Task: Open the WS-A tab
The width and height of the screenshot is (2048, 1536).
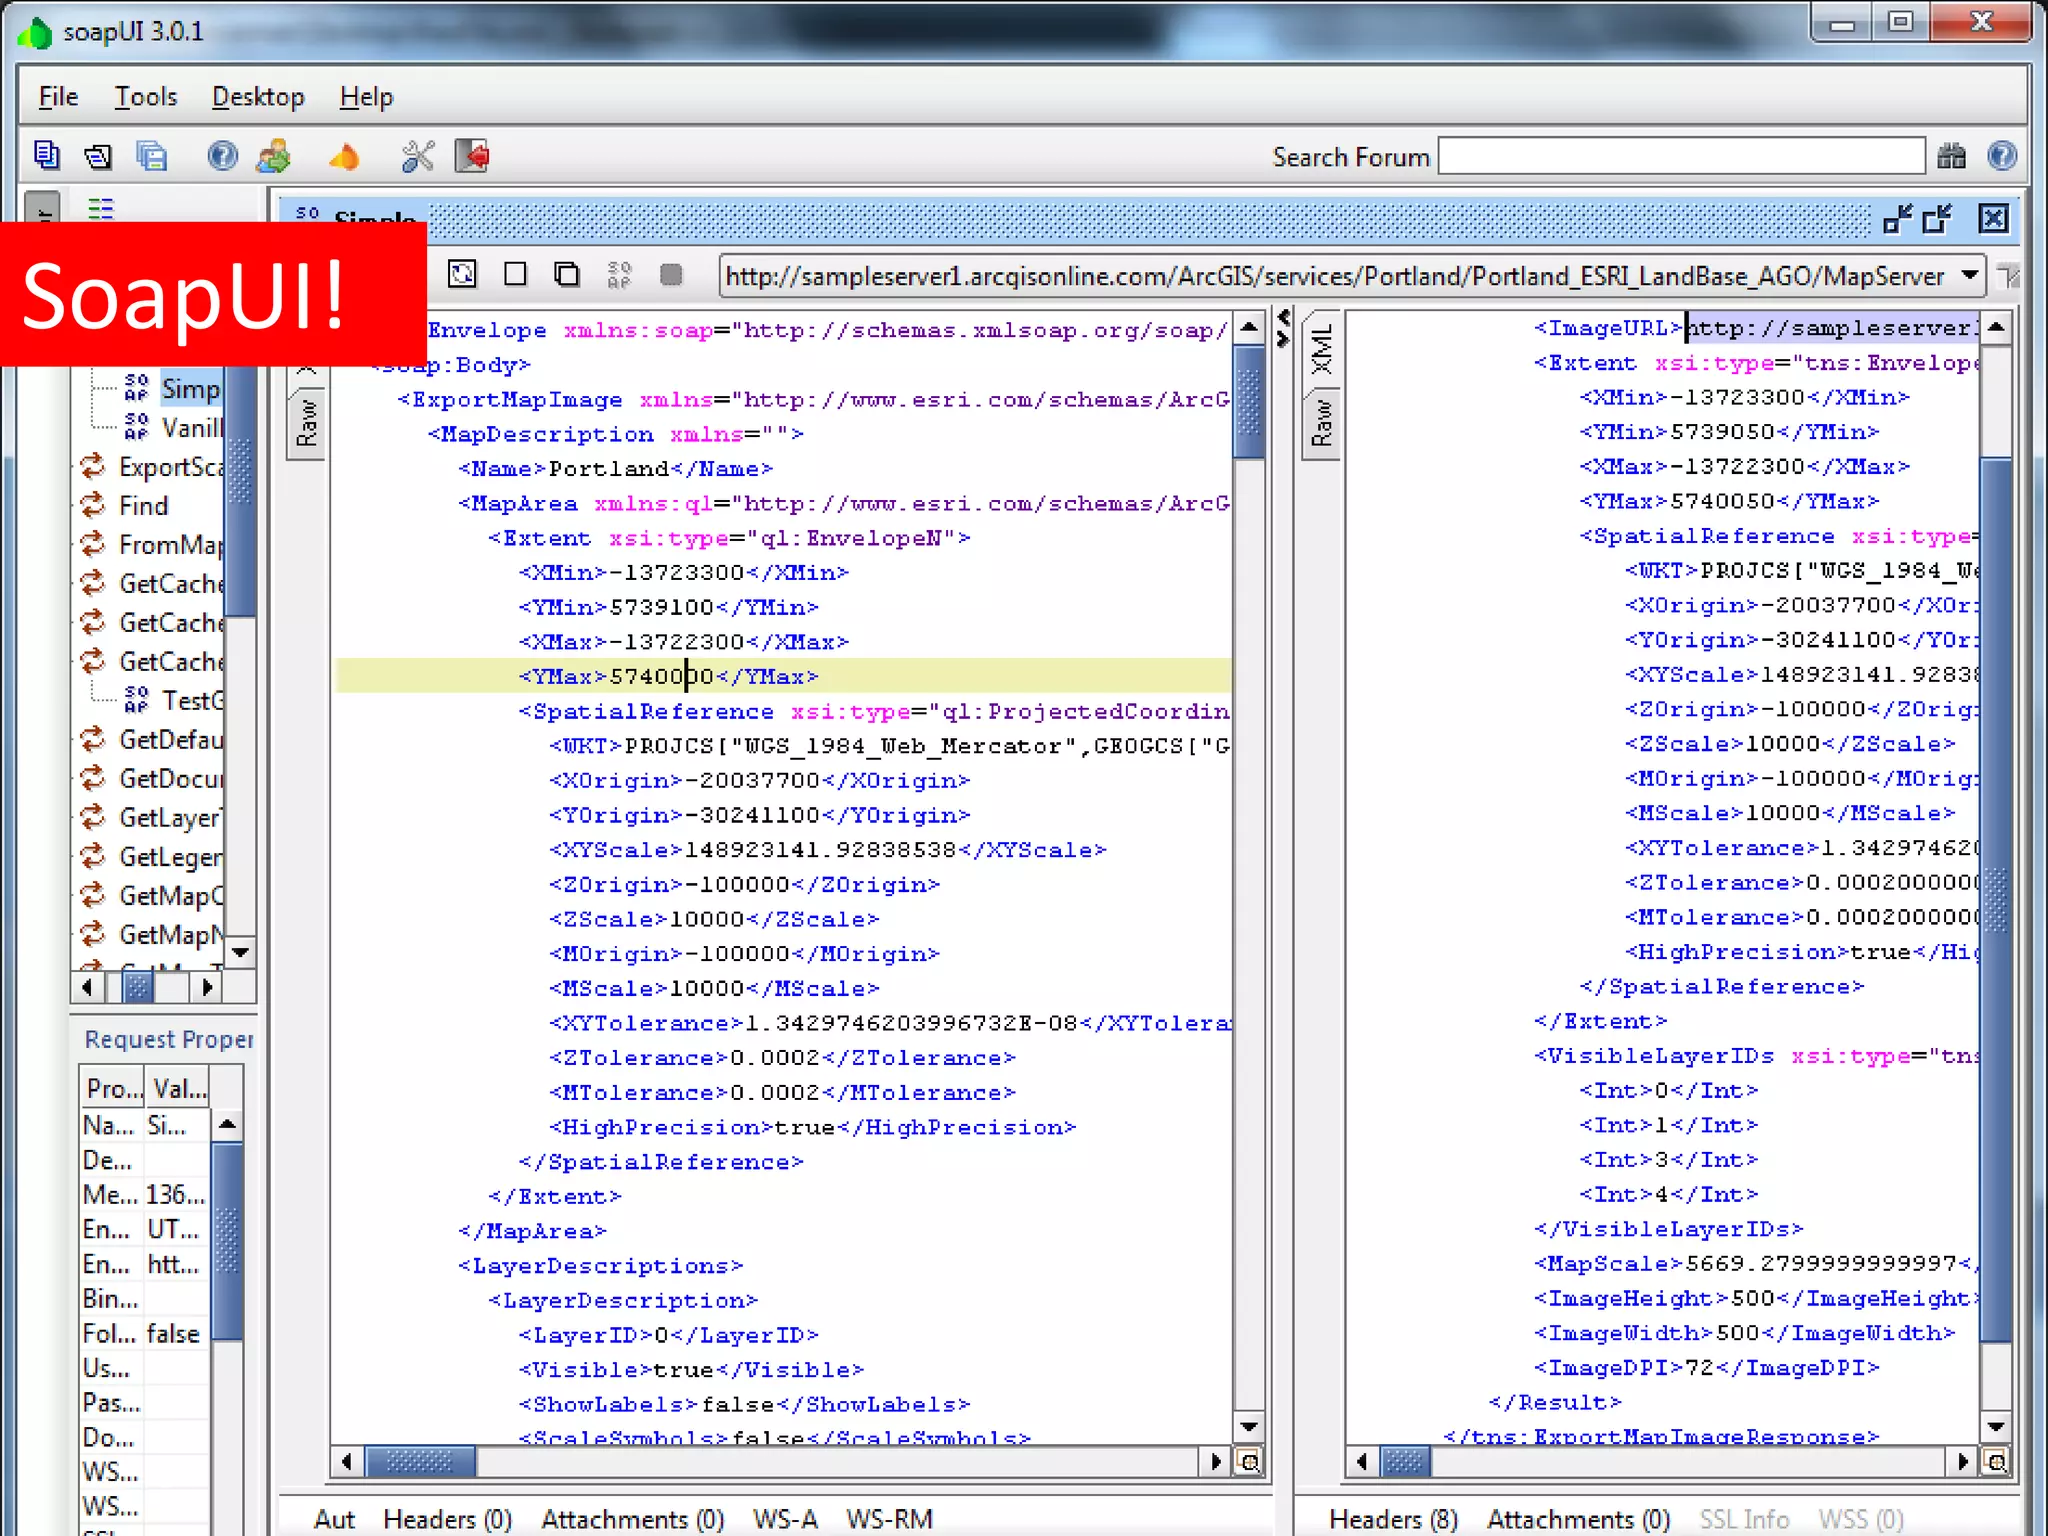Action: (x=785, y=1519)
